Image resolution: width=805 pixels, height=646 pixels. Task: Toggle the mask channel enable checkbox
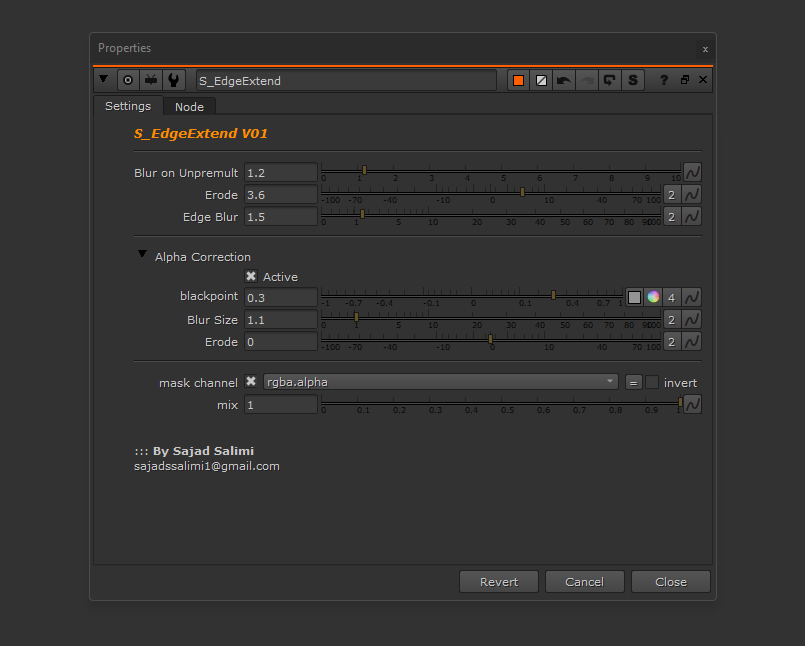pos(251,382)
